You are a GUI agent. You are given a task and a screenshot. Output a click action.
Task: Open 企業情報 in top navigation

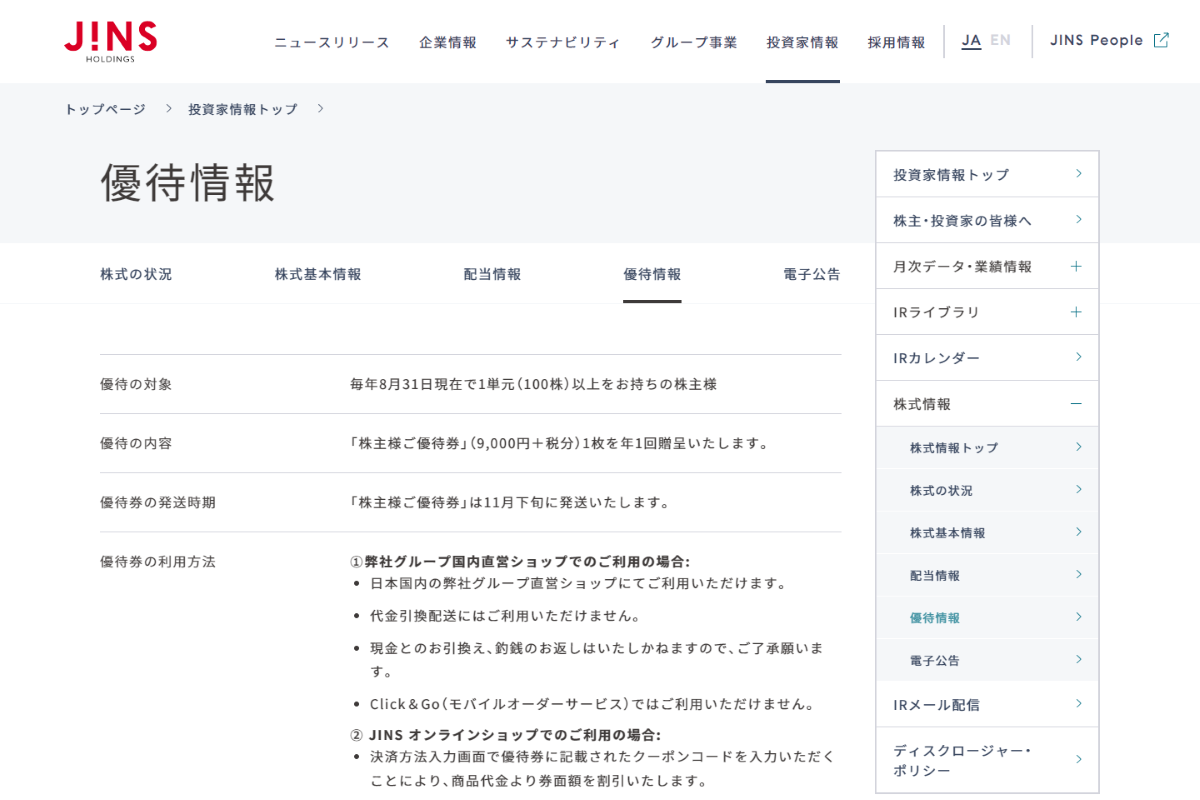coord(448,42)
